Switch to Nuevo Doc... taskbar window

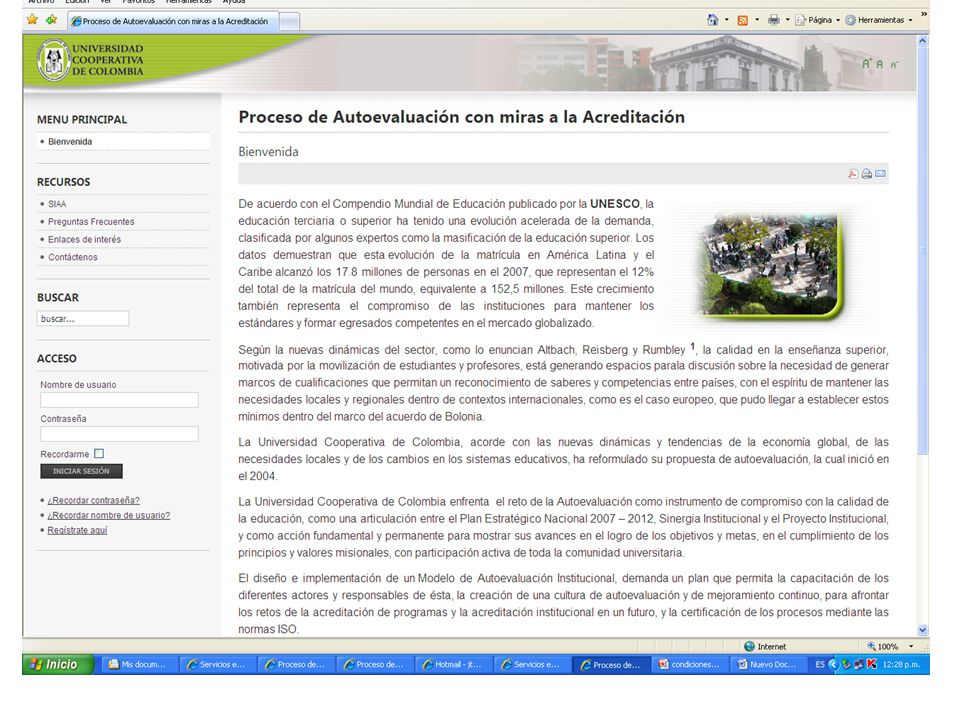point(770,664)
